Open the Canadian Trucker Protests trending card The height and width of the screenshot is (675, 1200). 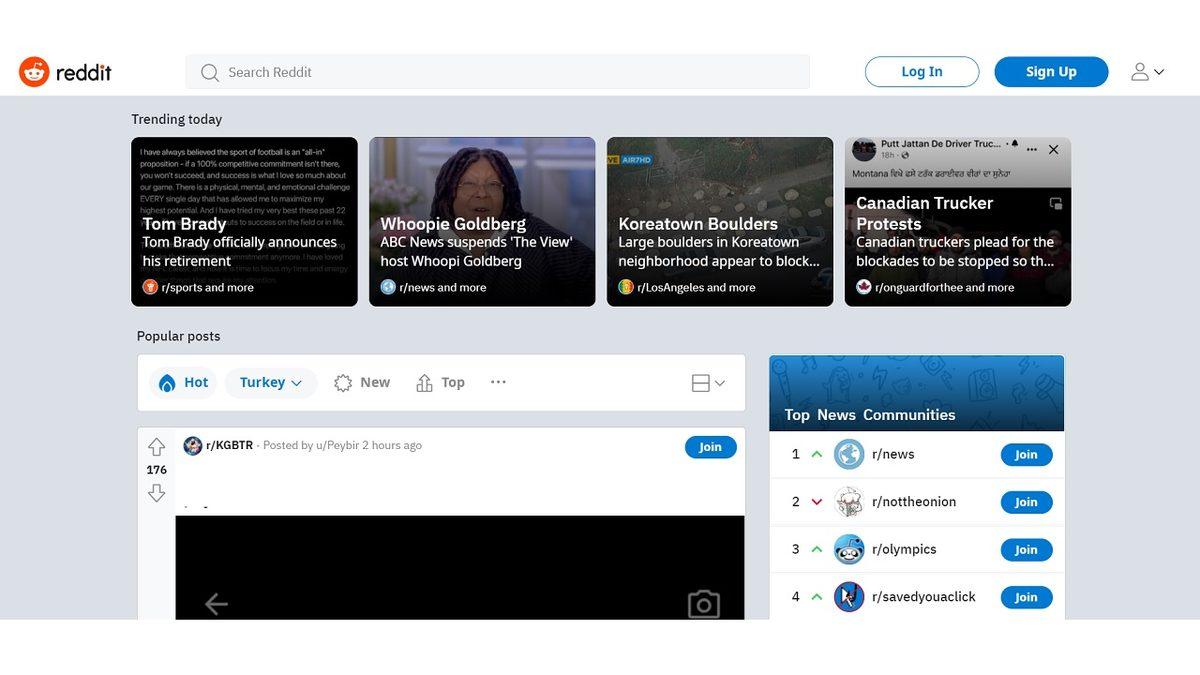click(957, 221)
